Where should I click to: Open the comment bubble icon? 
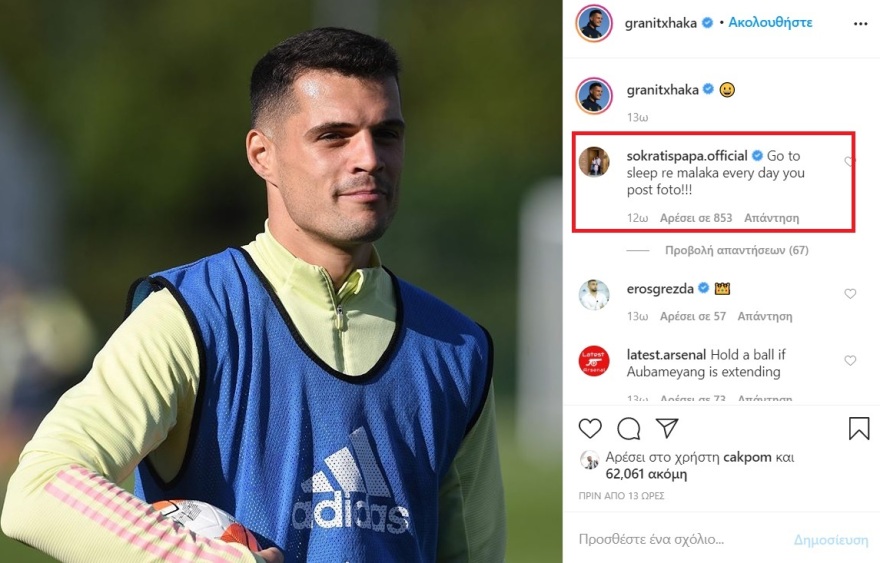[629, 428]
